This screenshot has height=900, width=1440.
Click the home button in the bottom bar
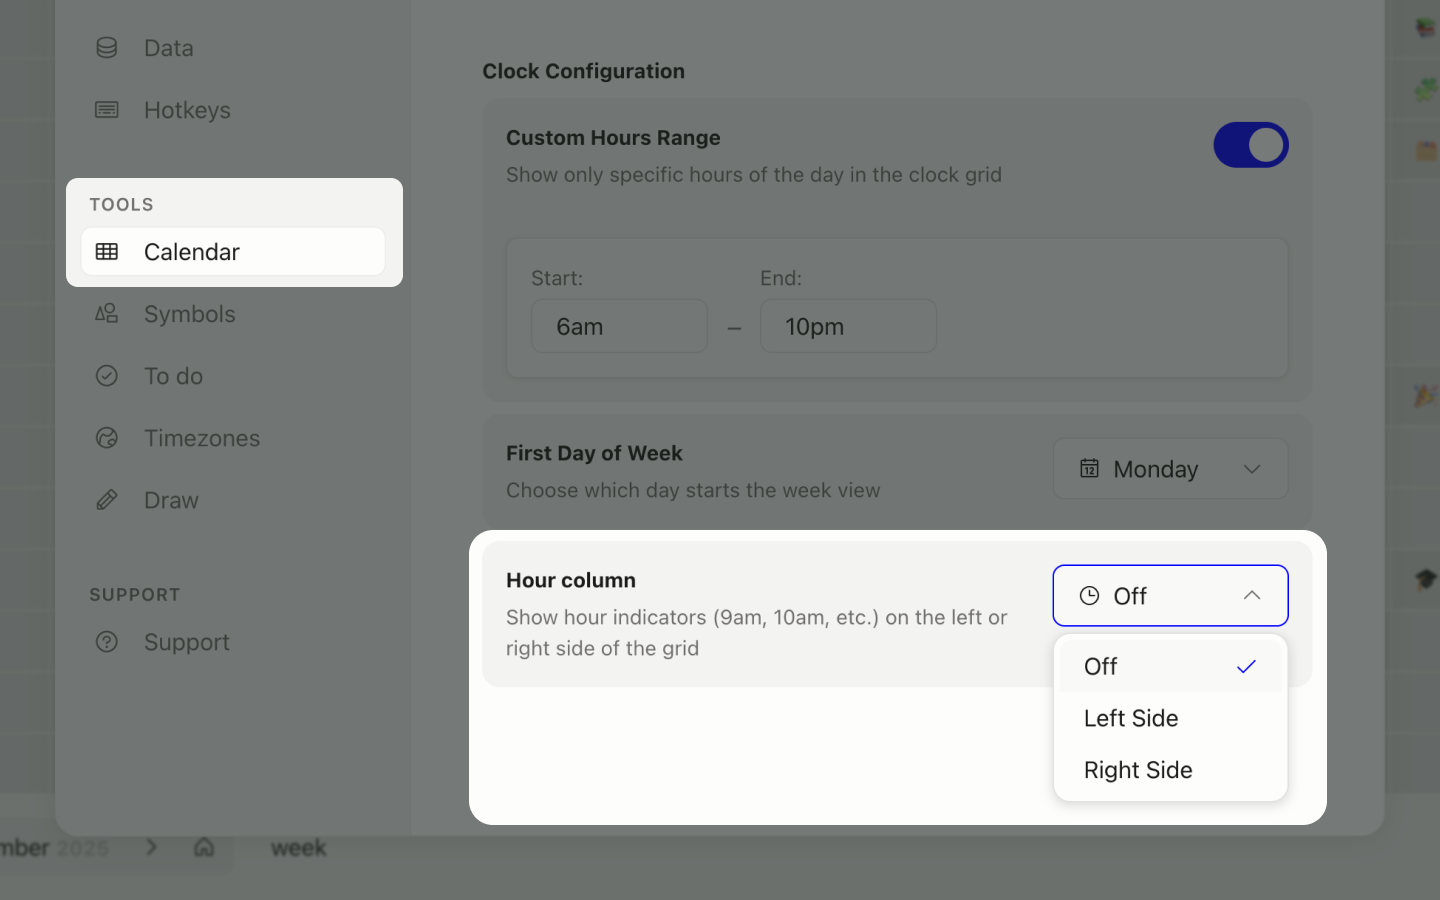click(204, 847)
